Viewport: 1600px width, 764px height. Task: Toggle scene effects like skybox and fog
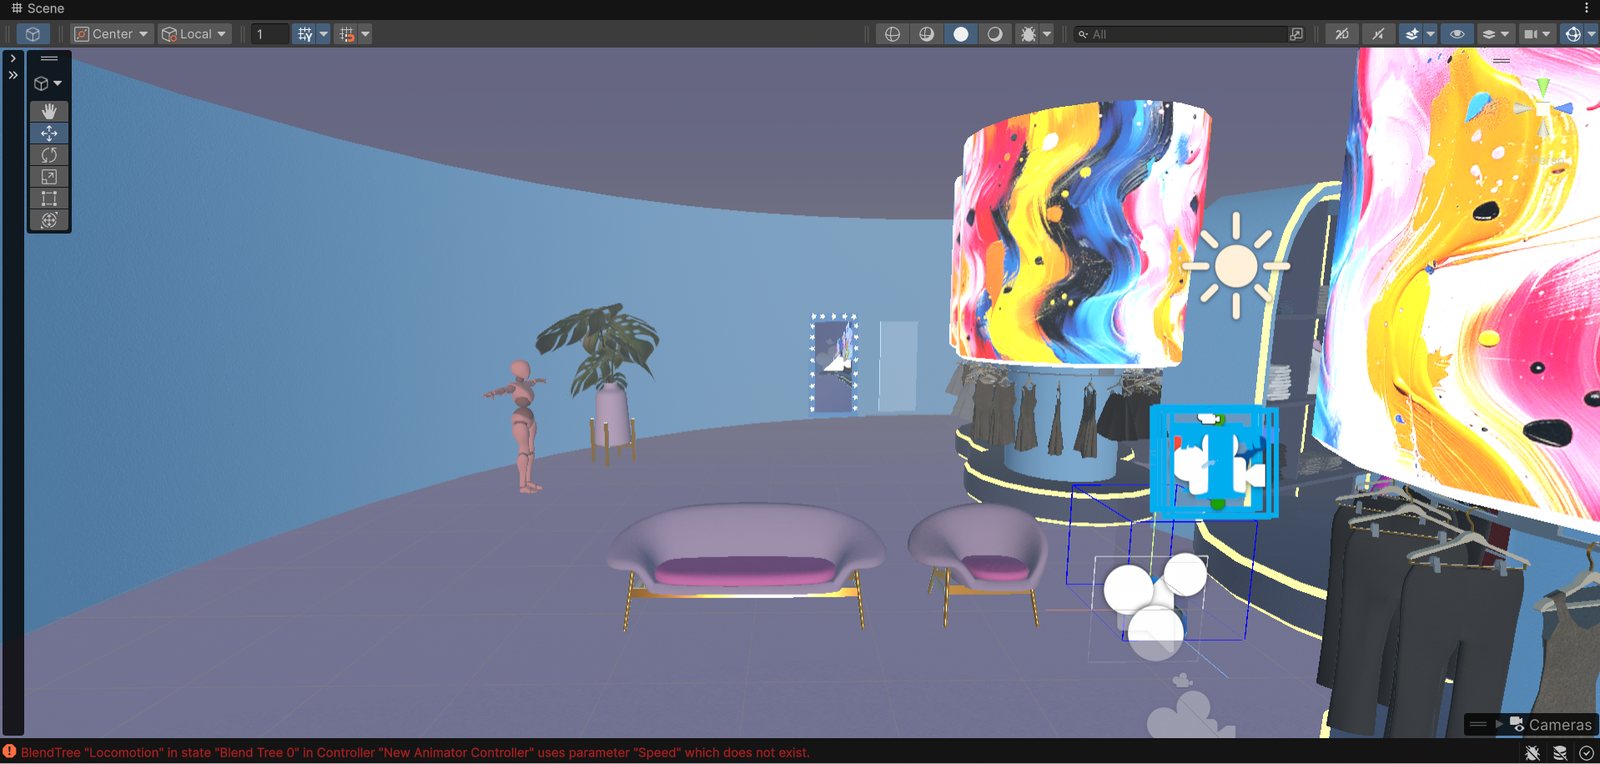[x=1412, y=34]
